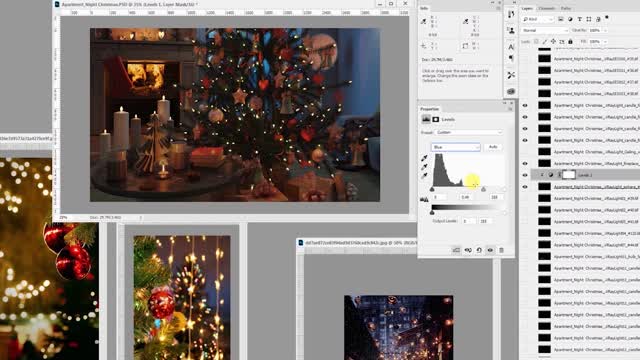Screen dimensions: 640x360
Task: Click the Auto button in Levels
Action: 493,147
